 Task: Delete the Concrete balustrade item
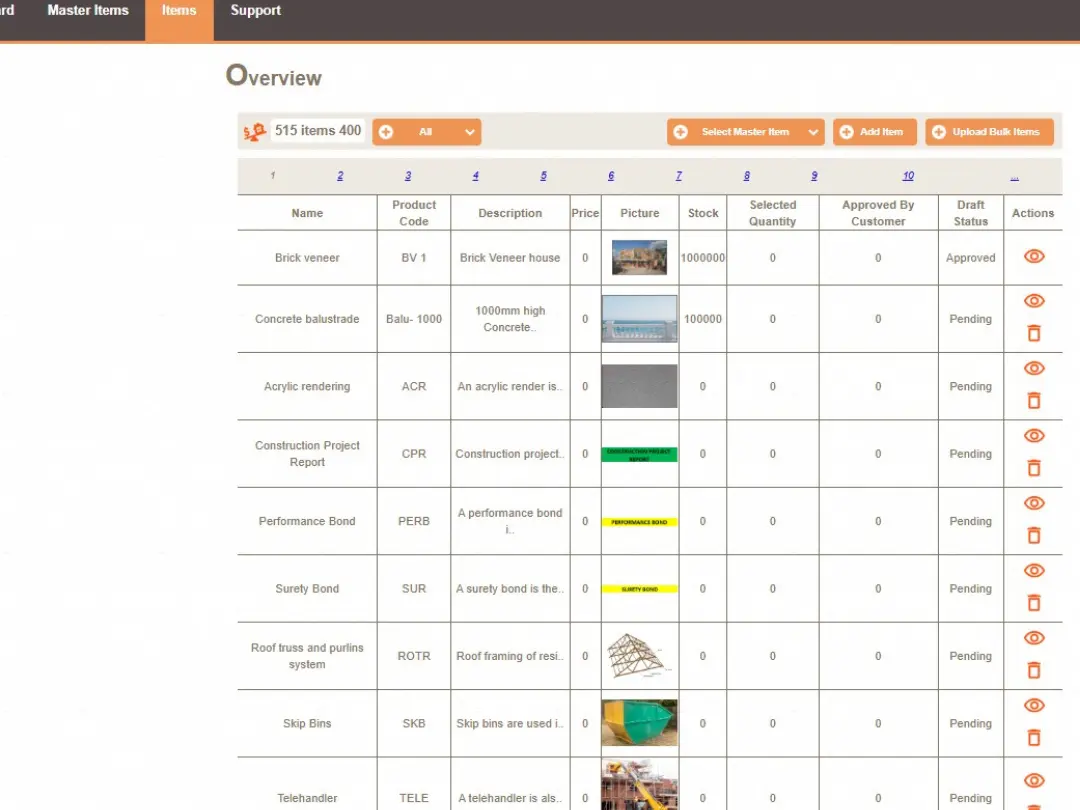tap(1034, 333)
